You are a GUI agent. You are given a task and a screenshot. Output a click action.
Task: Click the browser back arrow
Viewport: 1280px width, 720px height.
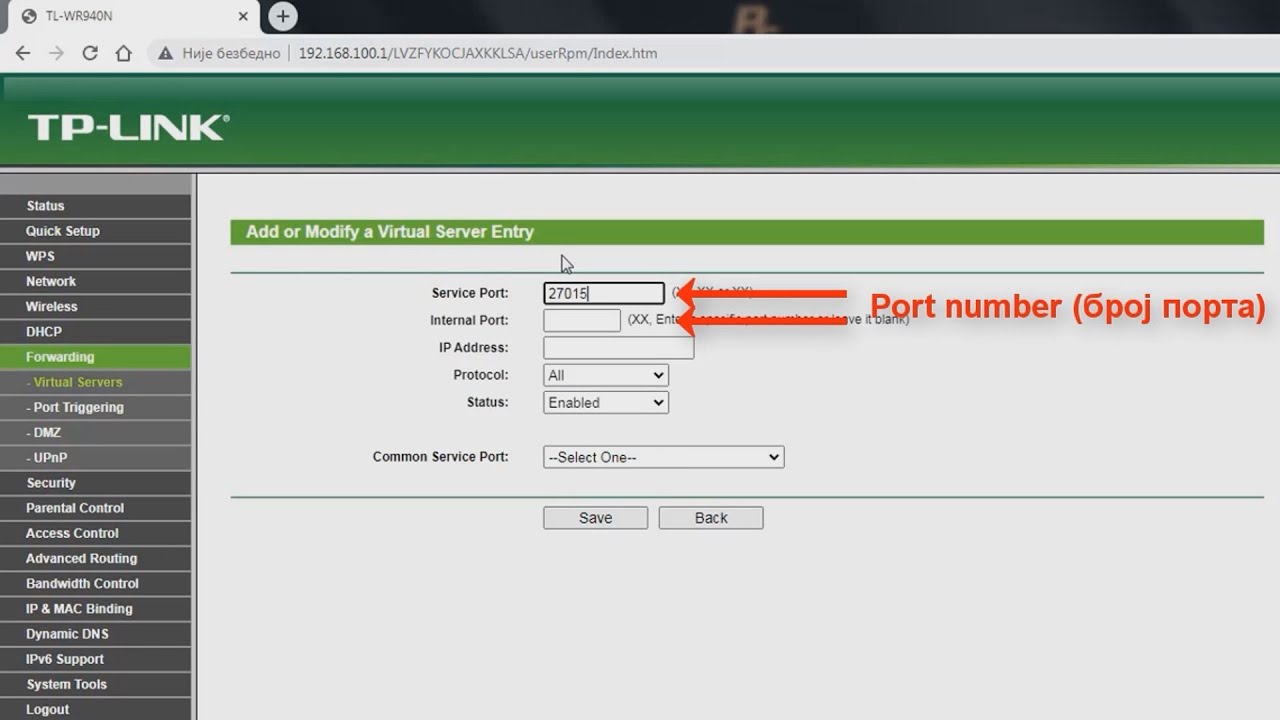pos(23,53)
